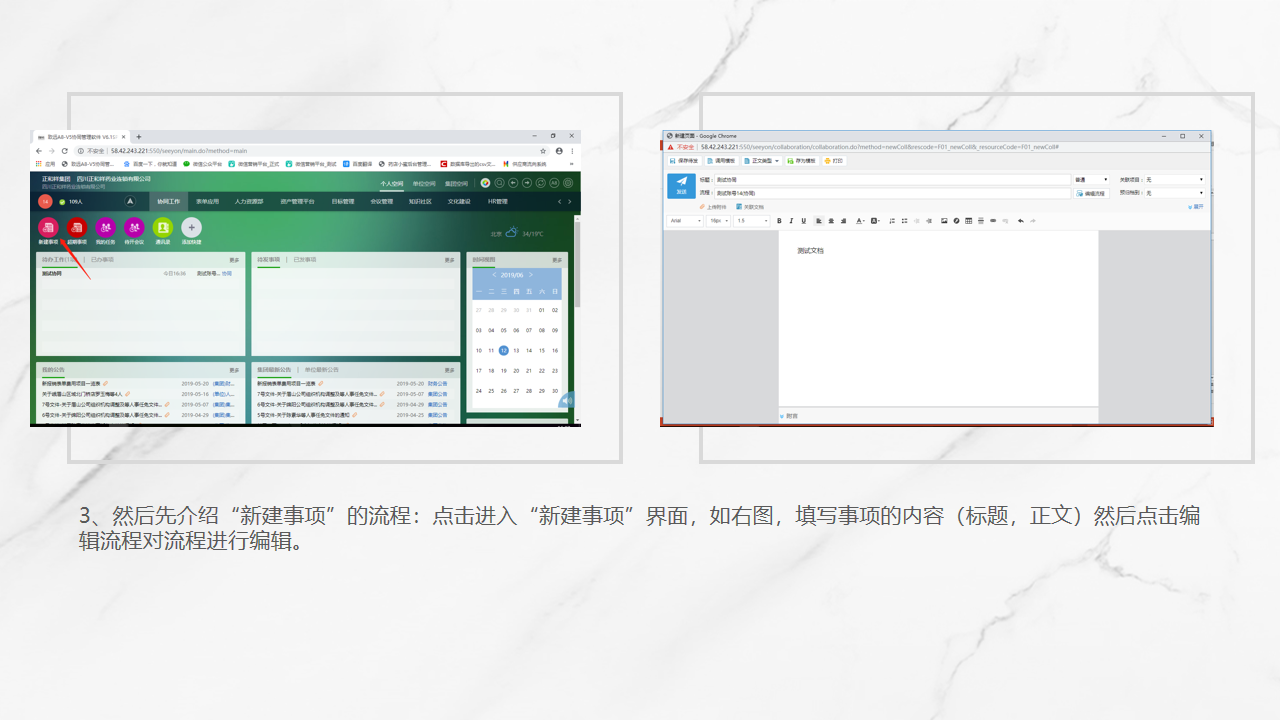This screenshot has height=720, width=1280.
Task: Select align-right in the editor toolbar
Action: [844, 220]
